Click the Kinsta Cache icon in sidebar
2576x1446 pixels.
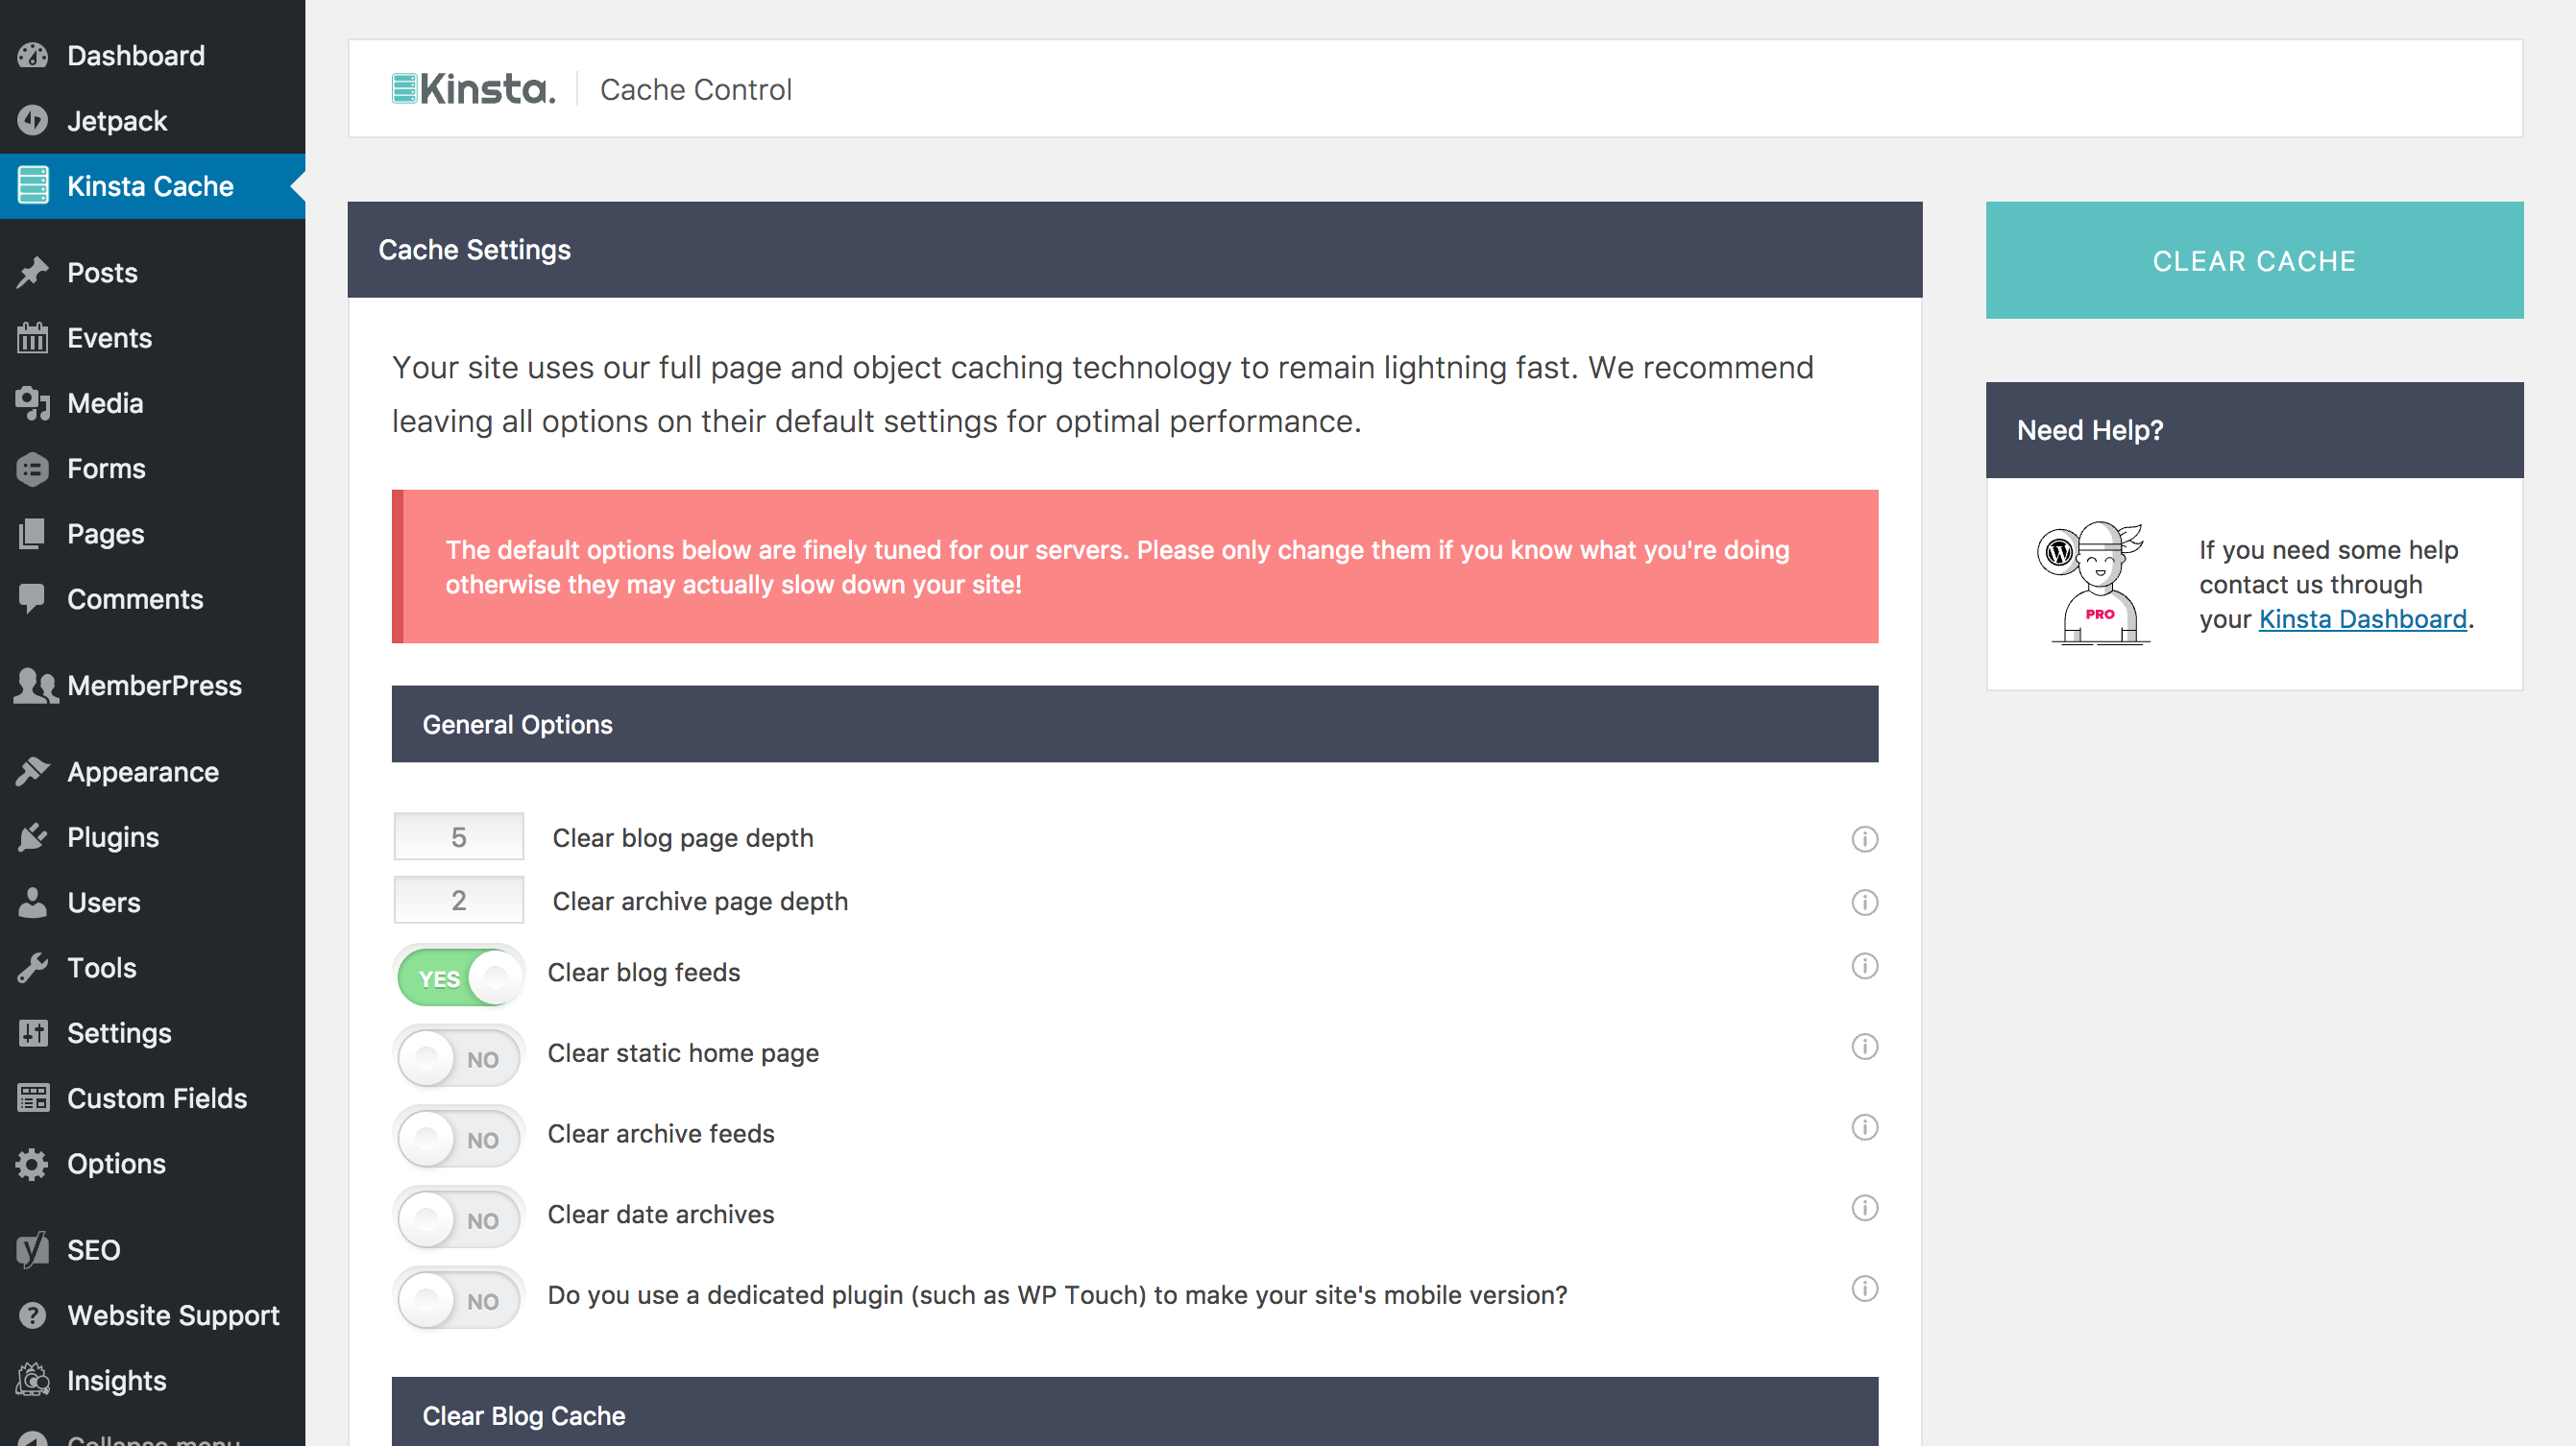click(34, 185)
